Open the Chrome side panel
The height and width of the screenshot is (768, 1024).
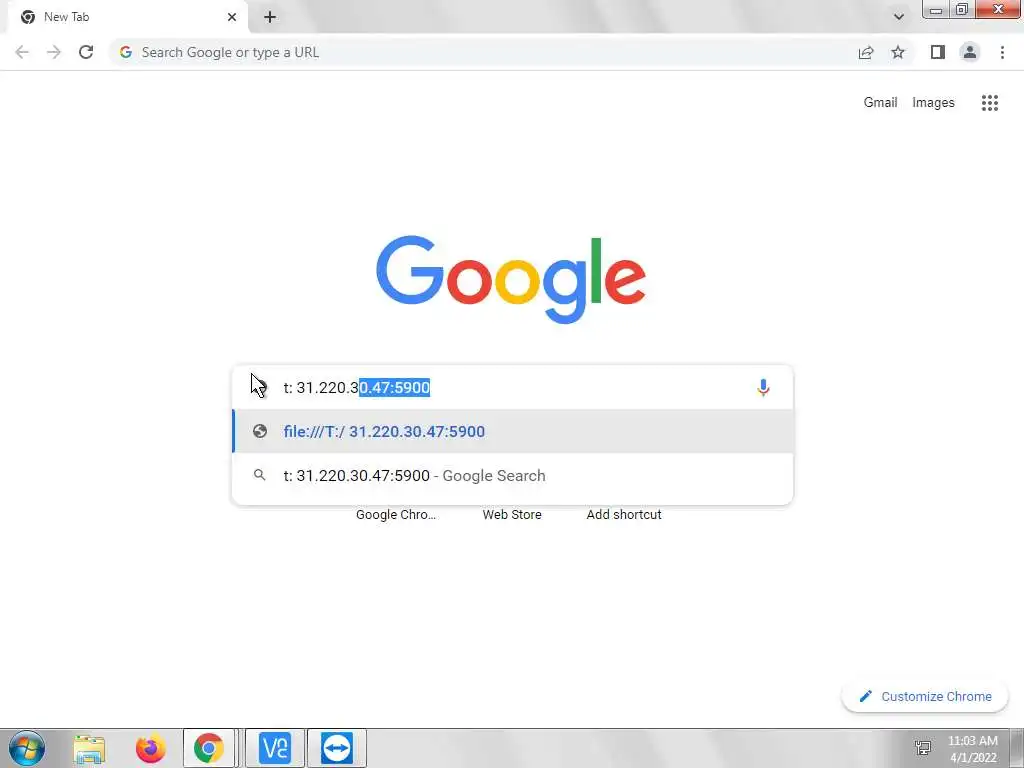(x=938, y=52)
